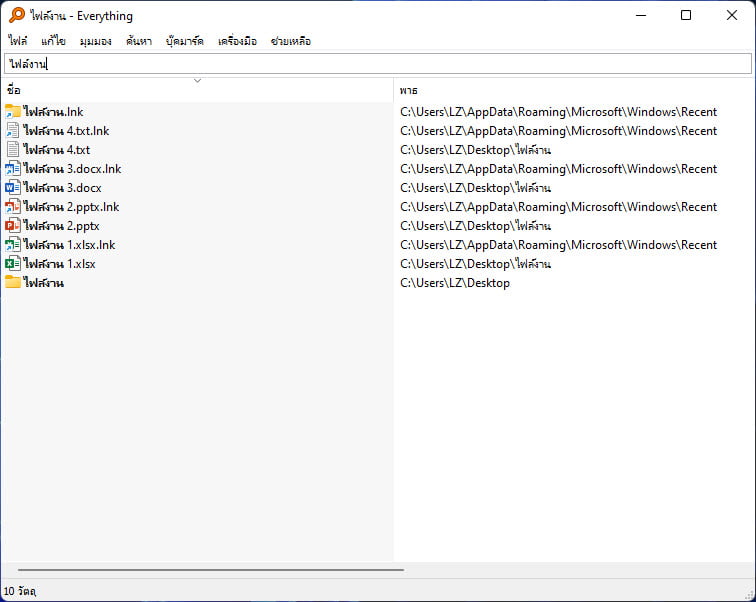This screenshot has height=602, width=756.
Task: Select the ไฟล์งาน folder name in last row
Action: [x=44, y=282]
